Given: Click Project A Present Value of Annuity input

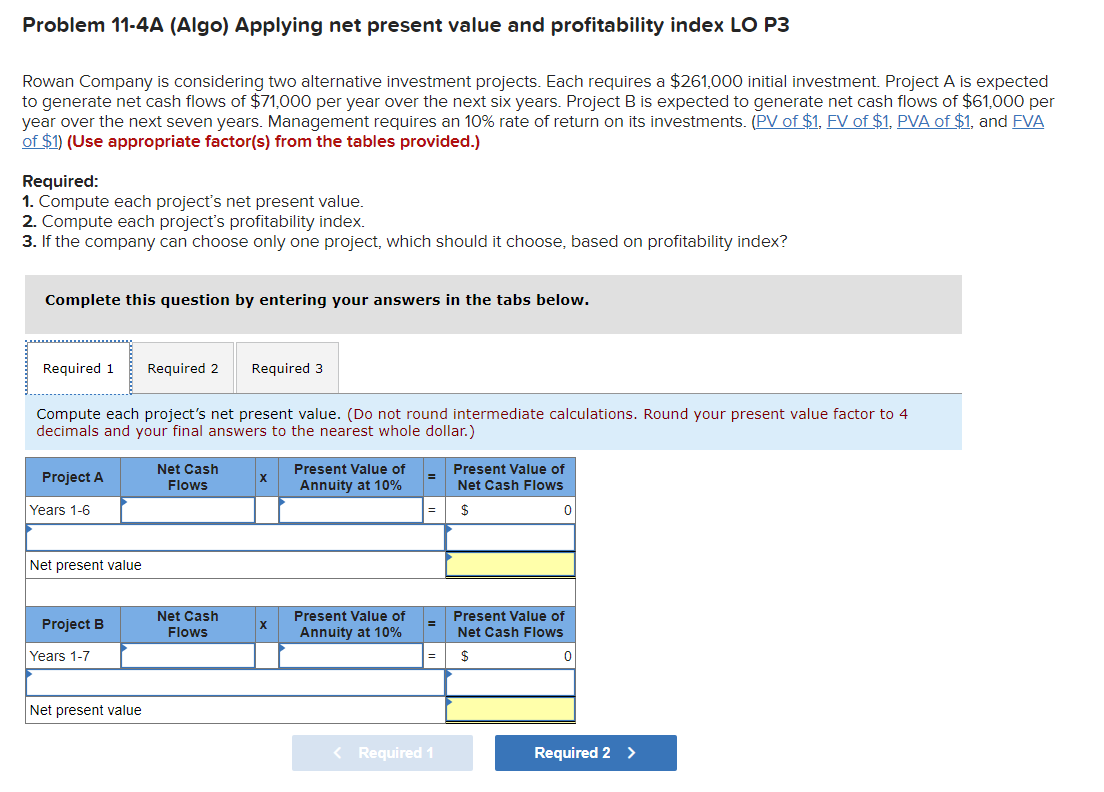Looking at the screenshot, I should [x=351, y=510].
